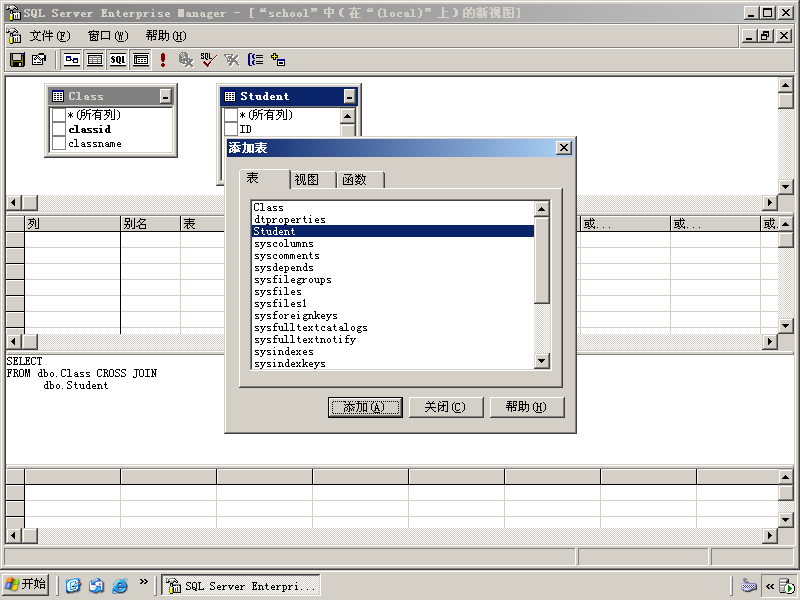Viewport: 800px width, 600px height.
Task: Select sysfilegroups in the table list
Action: click(393, 279)
